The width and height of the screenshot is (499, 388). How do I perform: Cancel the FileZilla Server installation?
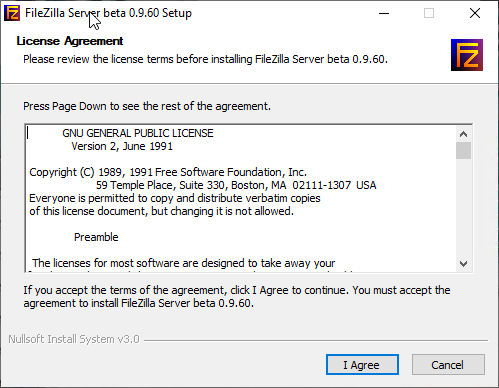[448, 365]
